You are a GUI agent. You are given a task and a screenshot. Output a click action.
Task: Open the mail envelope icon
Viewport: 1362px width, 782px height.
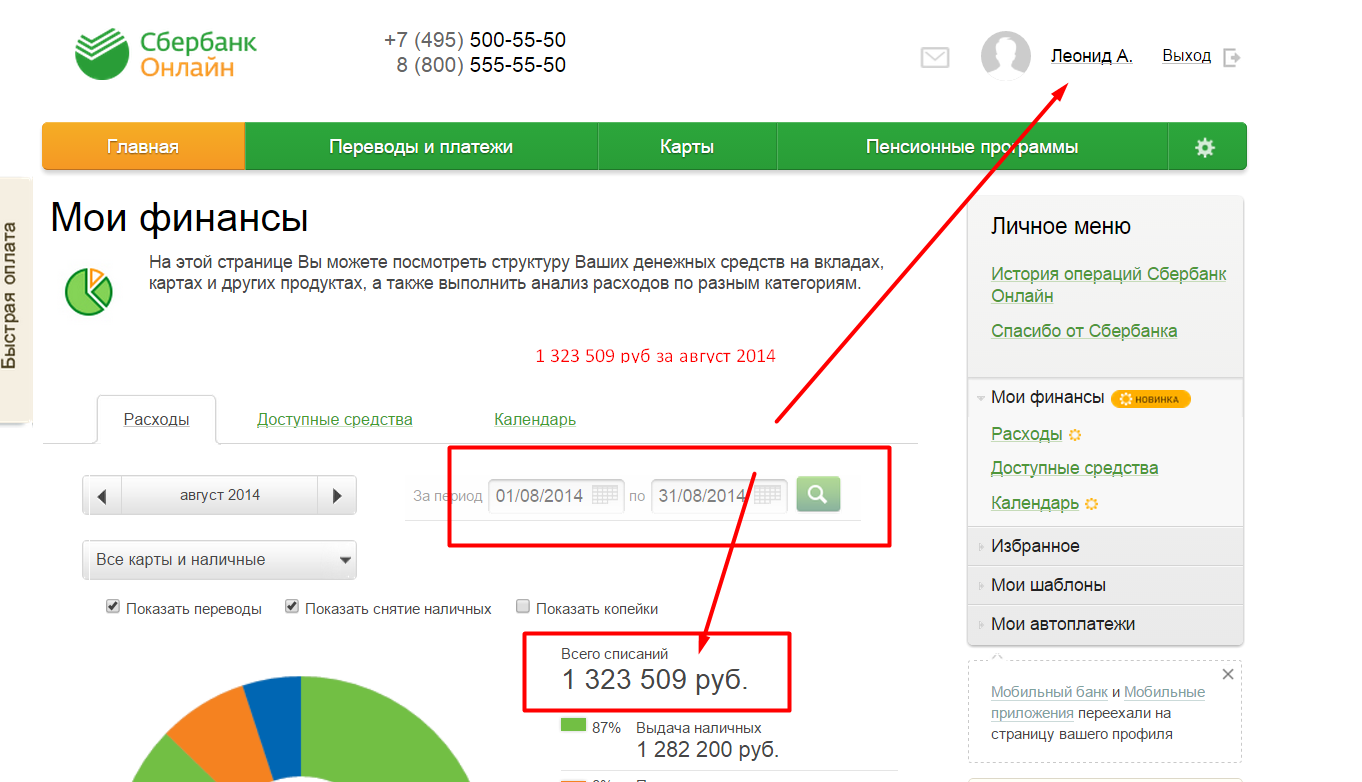coord(934,58)
